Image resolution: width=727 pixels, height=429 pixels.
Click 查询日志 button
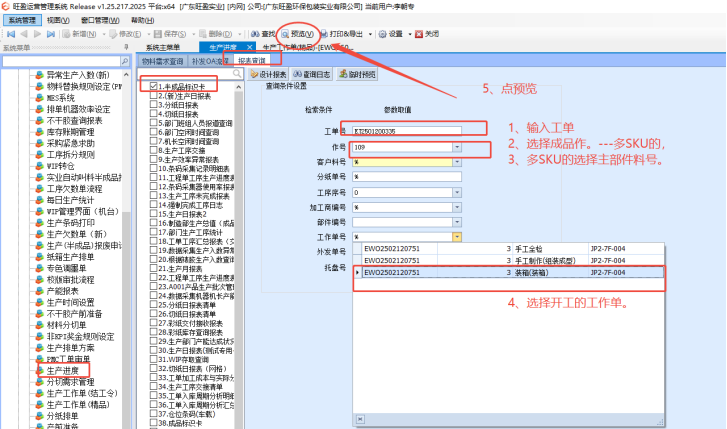coord(312,74)
